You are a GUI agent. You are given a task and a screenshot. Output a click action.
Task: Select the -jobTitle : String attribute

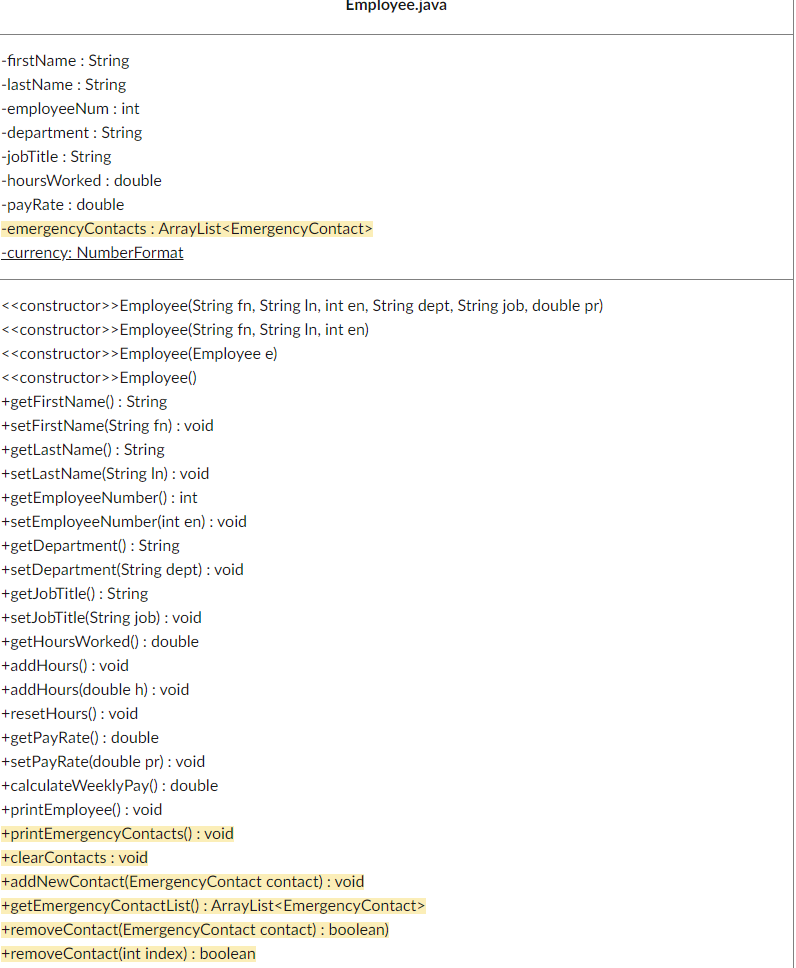[x=56, y=157]
